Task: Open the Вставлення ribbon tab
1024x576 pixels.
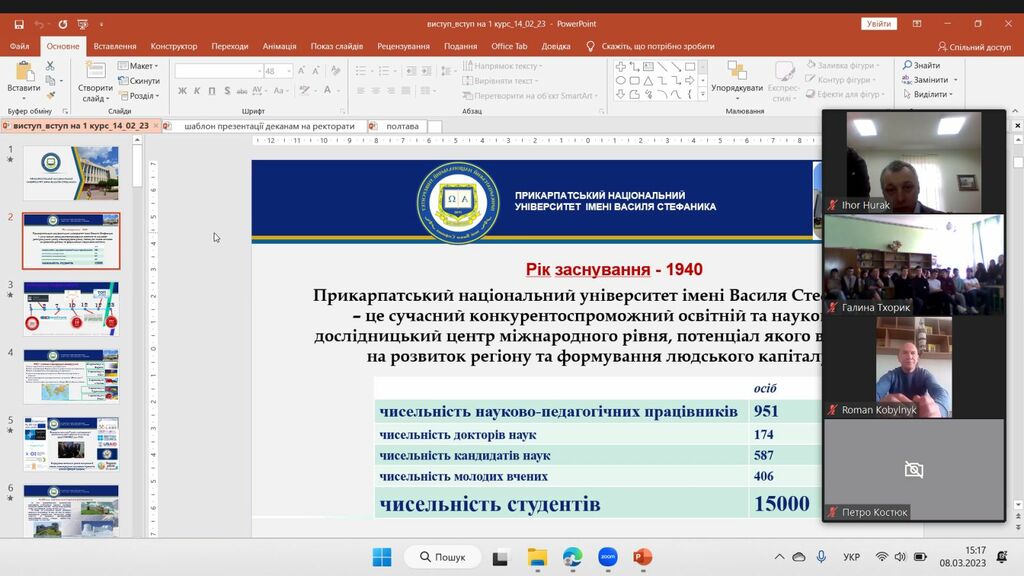Action: coord(115,46)
